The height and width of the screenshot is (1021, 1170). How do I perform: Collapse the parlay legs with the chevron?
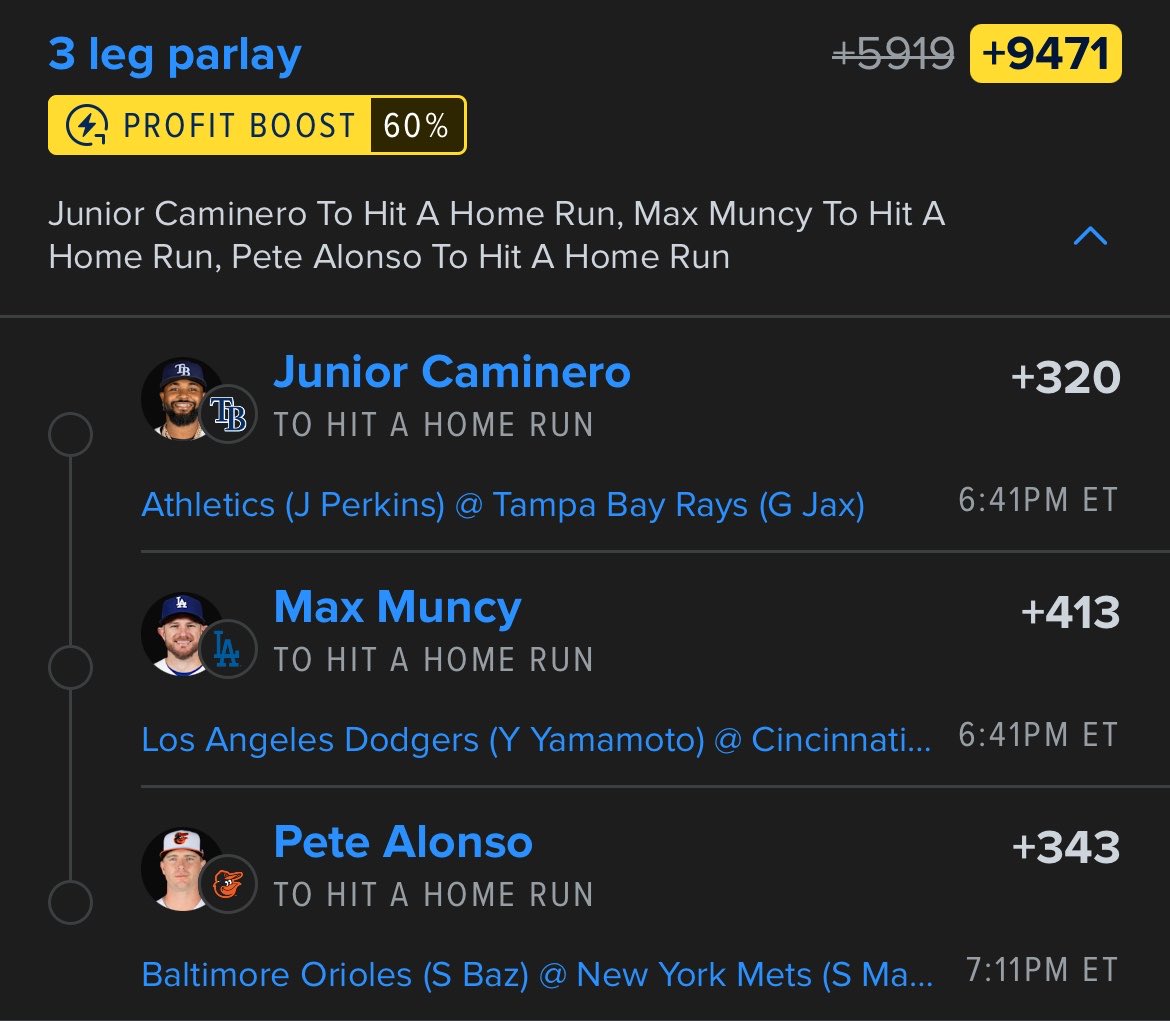1090,236
